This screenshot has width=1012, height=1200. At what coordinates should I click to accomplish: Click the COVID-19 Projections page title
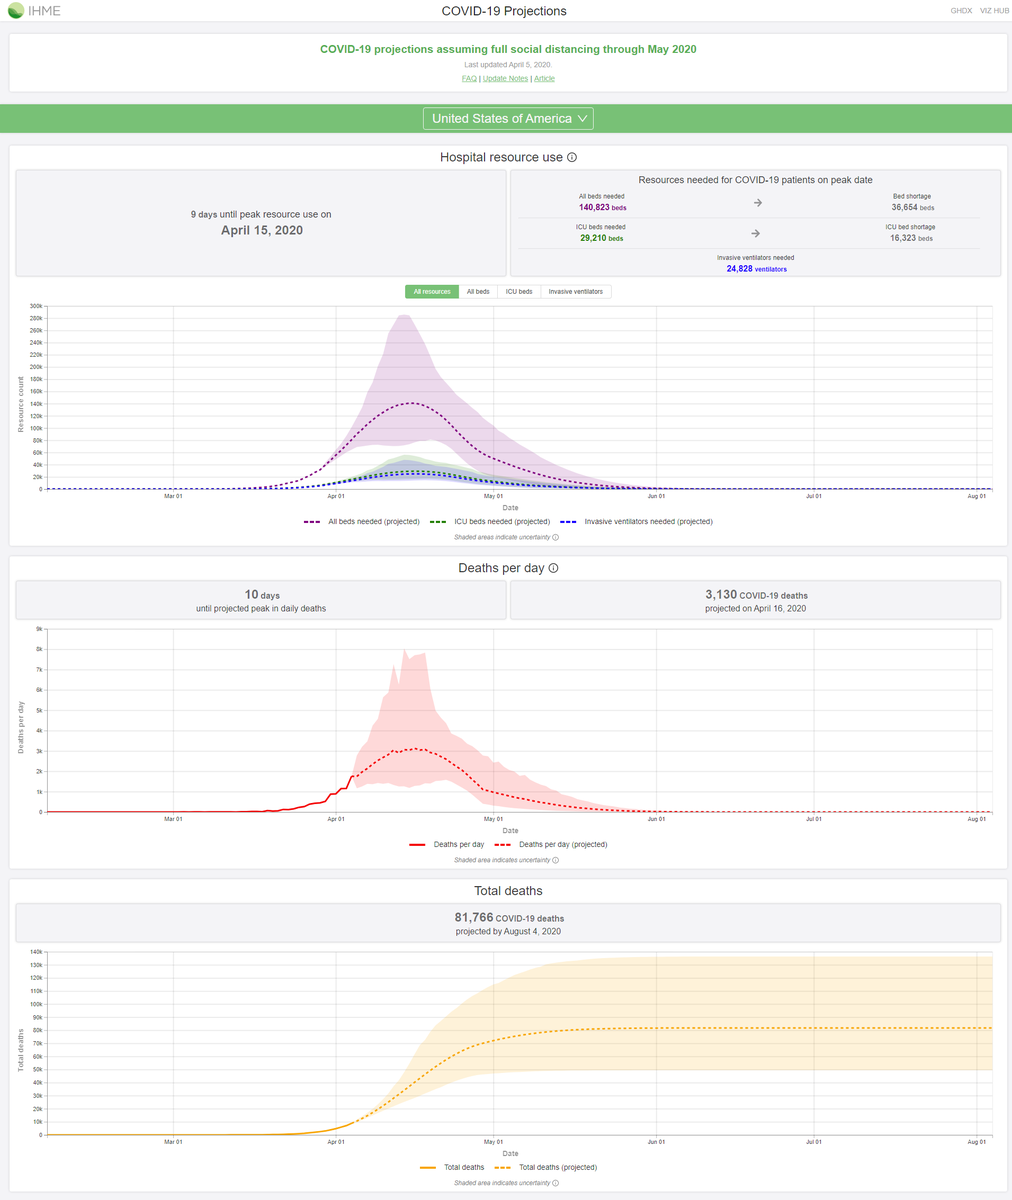[x=504, y=11]
